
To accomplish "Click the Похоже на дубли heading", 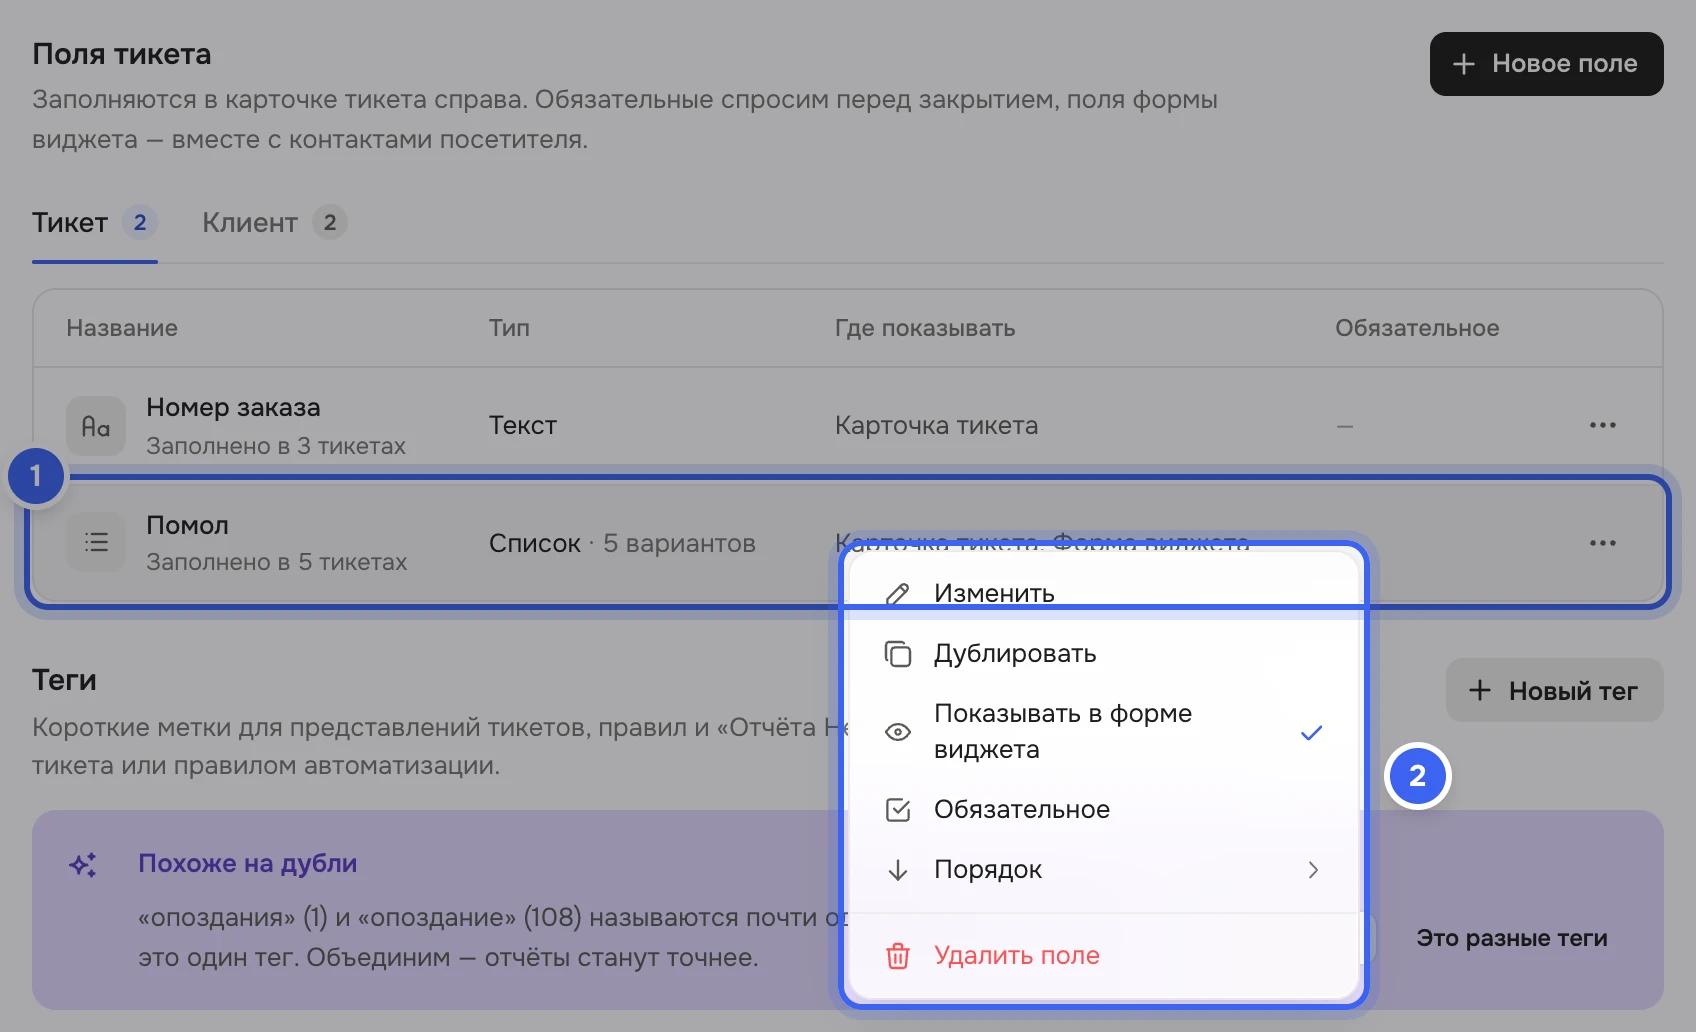I will [x=247, y=863].
